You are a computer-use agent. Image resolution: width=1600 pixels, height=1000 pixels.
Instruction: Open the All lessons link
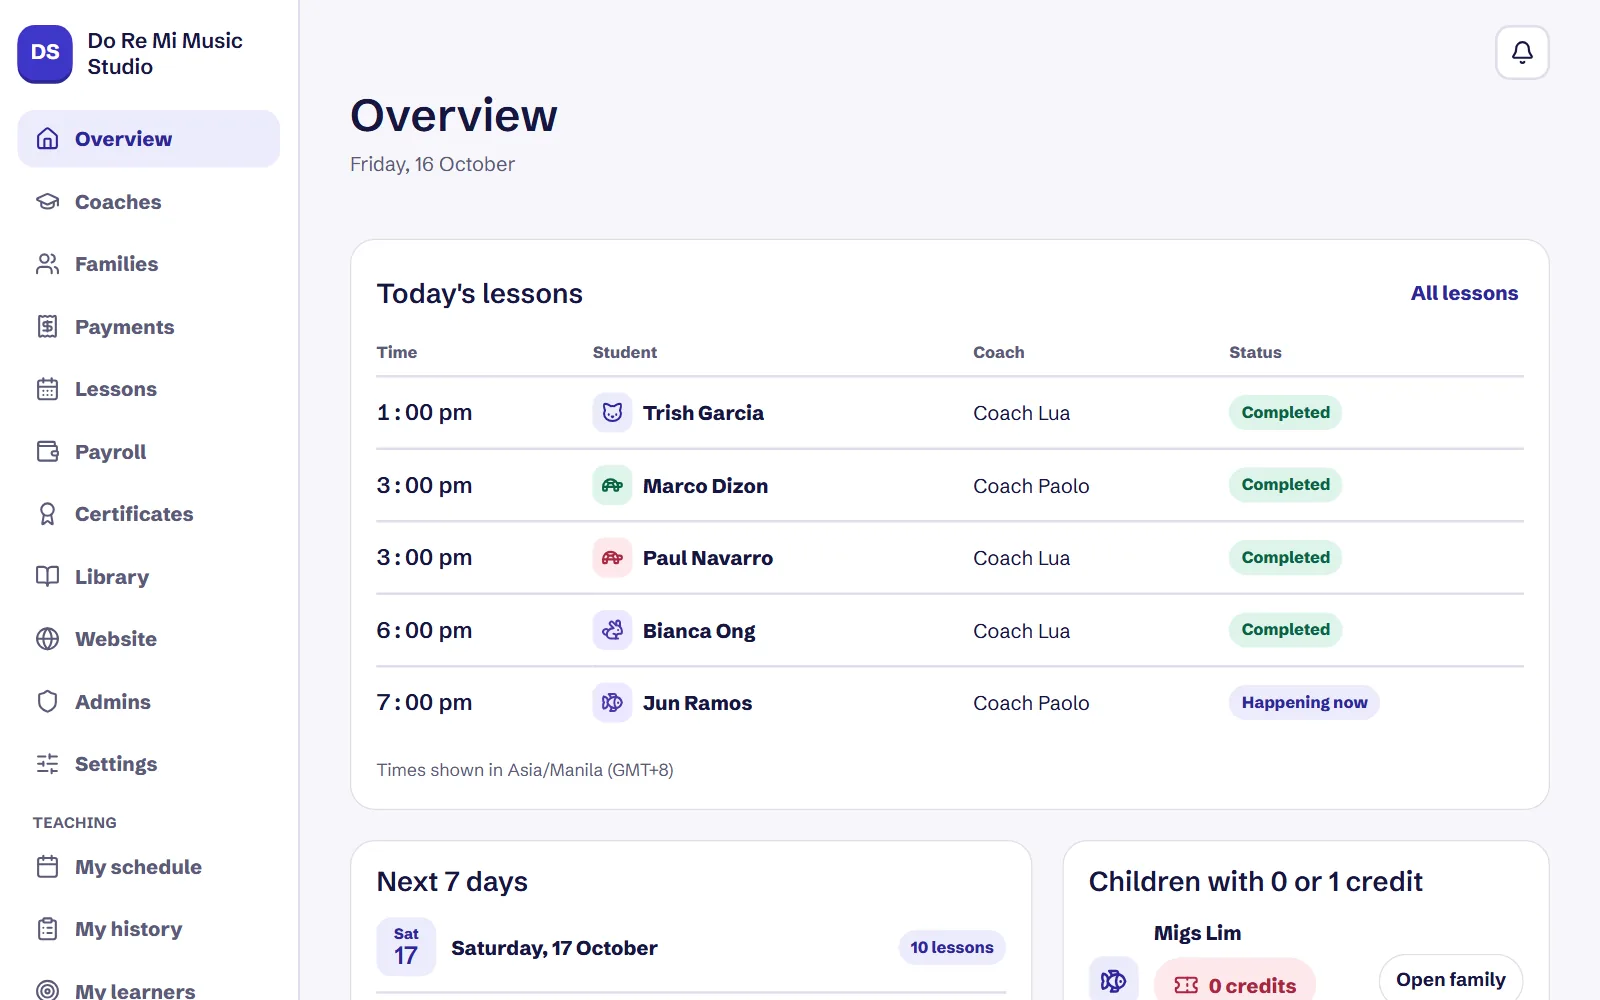pos(1464,293)
